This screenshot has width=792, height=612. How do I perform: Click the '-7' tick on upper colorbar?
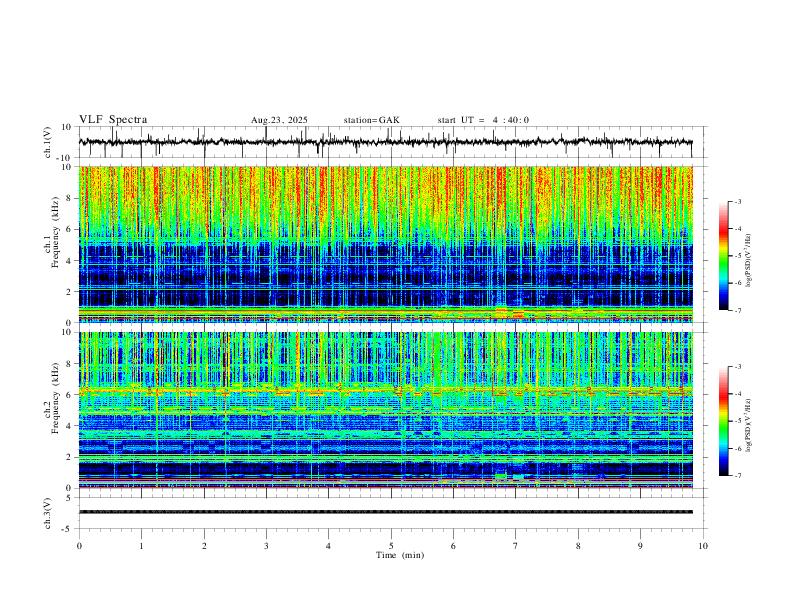(737, 310)
